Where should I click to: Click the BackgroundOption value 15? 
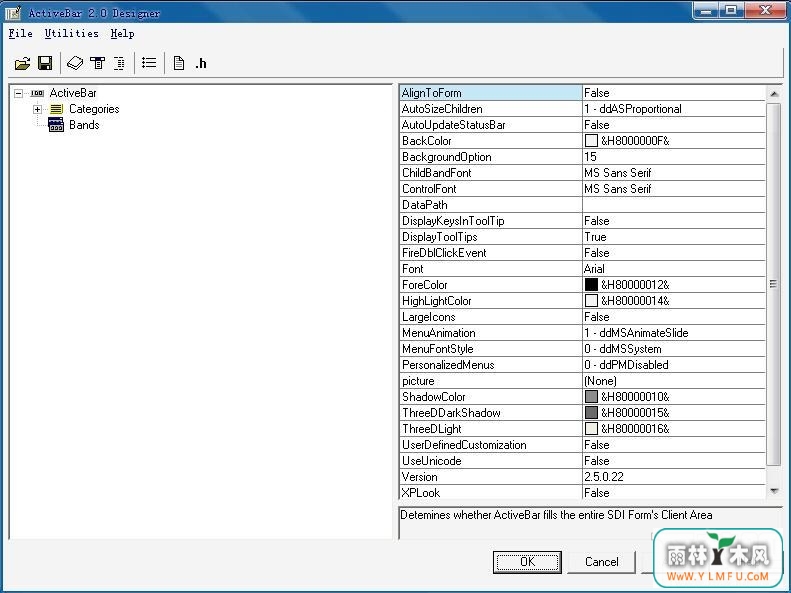(590, 157)
